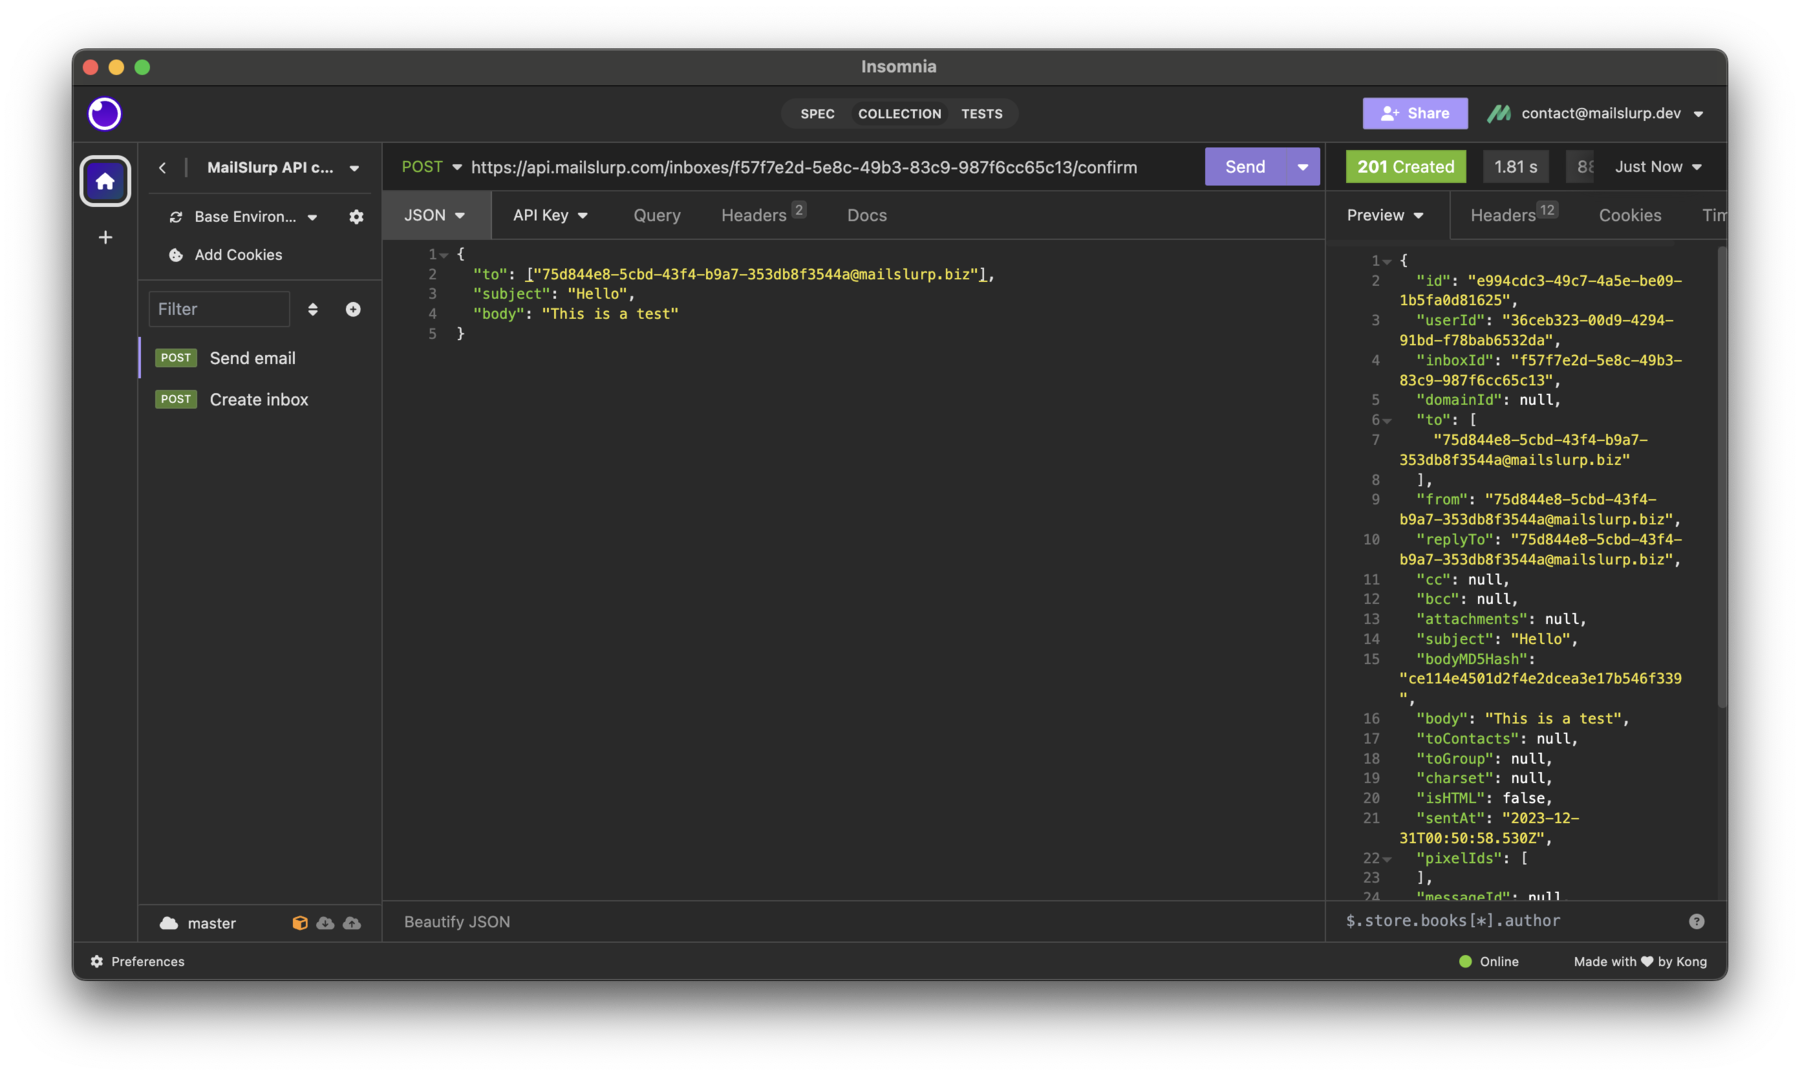Open the Send options arrow dropdown
Viewport: 1800px width, 1076px height.
[1302, 167]
